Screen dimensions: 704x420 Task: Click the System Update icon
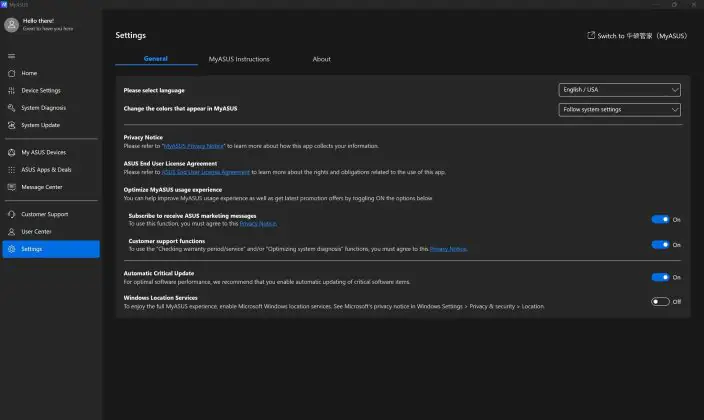tap(12, 125)
